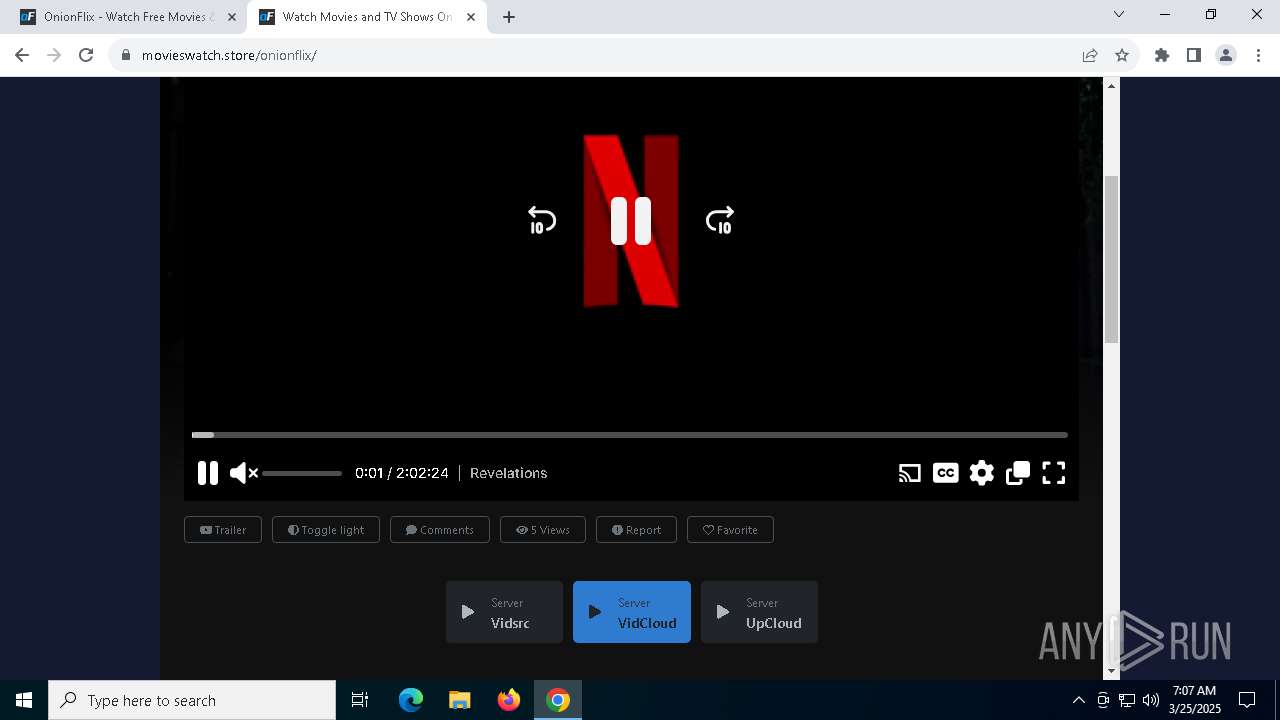The image size is (1280, 720).
Task: Select the UpCloud server
Action: tap(759, 612)
